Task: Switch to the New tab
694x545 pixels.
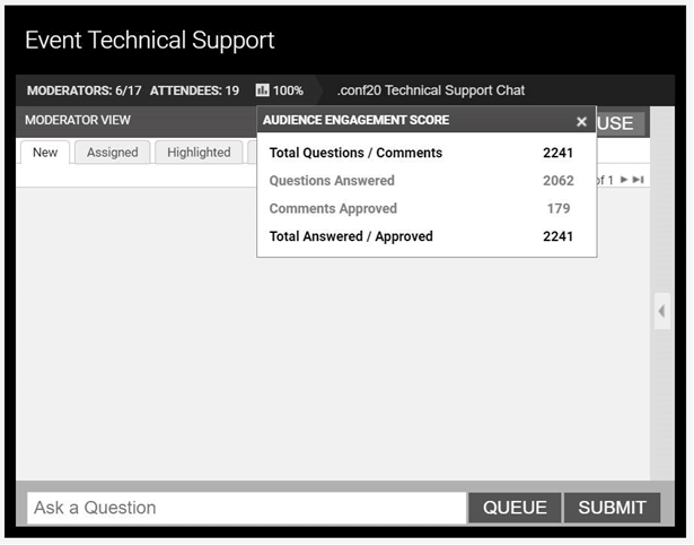Action: 45,152
